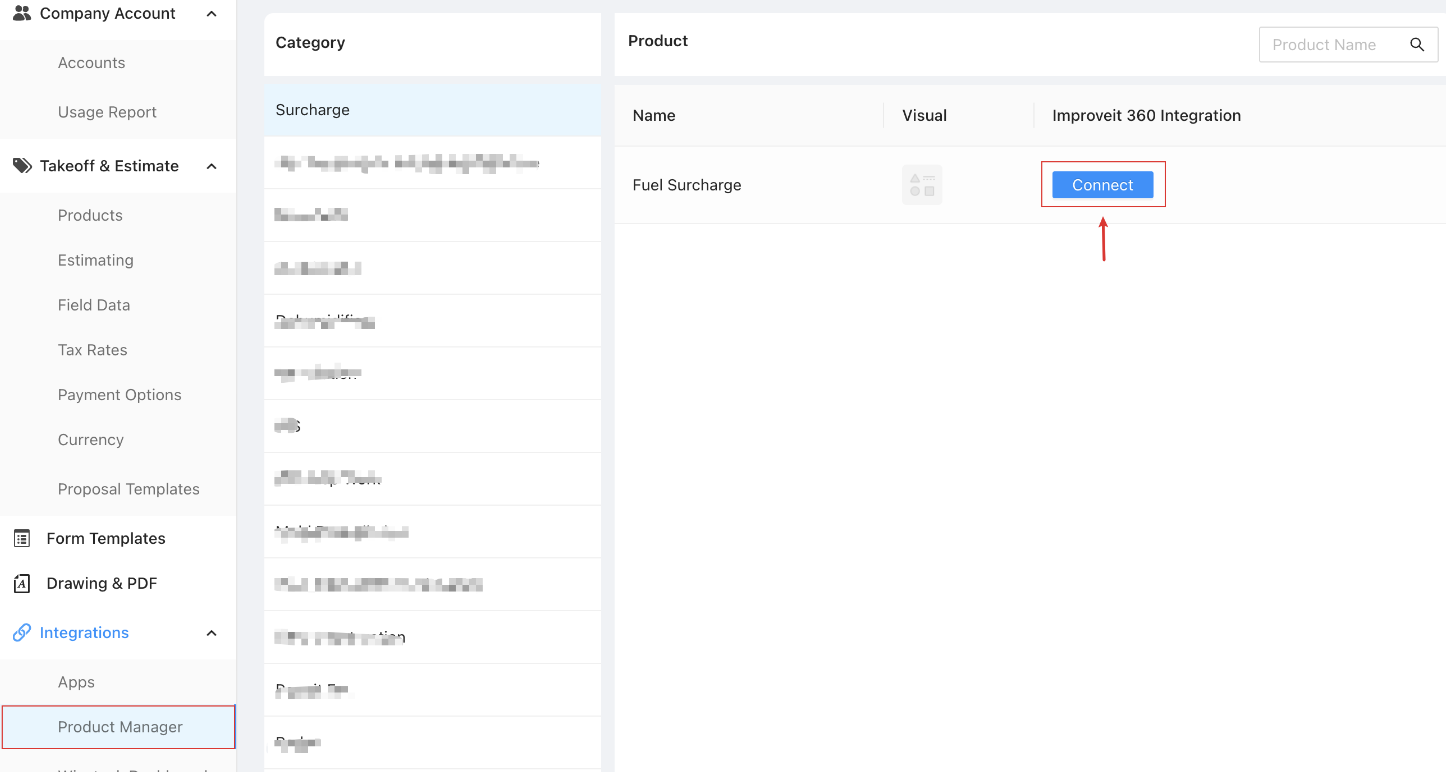Select Product Manager in sidebar
Screen dimensions: 1446x772
pos(119,727)
